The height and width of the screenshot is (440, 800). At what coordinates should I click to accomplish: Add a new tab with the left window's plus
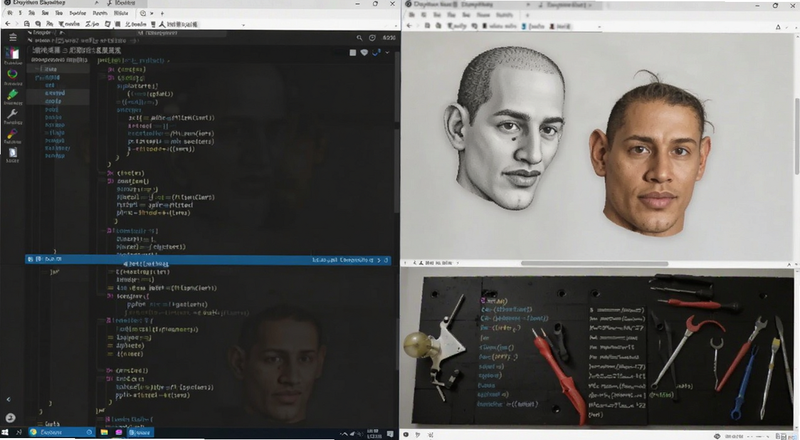tap(162, 13)
